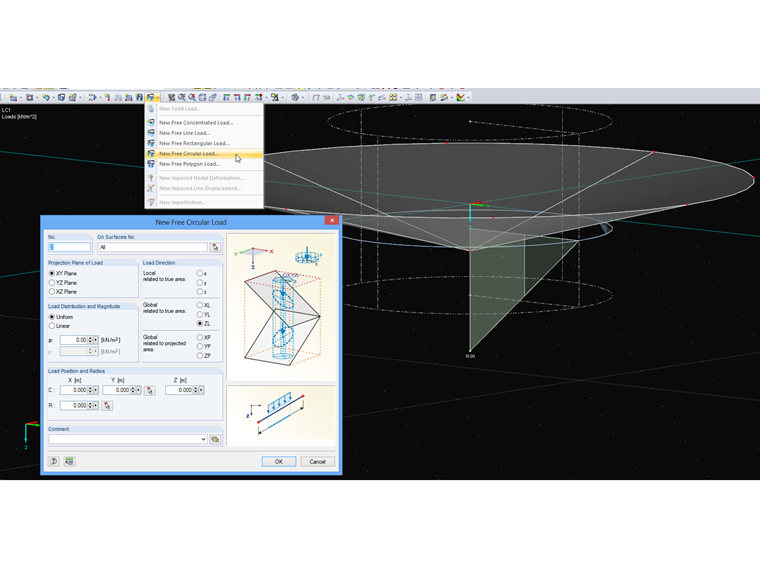Select local load direction y
760x570 pixels.
(x=200, y=283)
